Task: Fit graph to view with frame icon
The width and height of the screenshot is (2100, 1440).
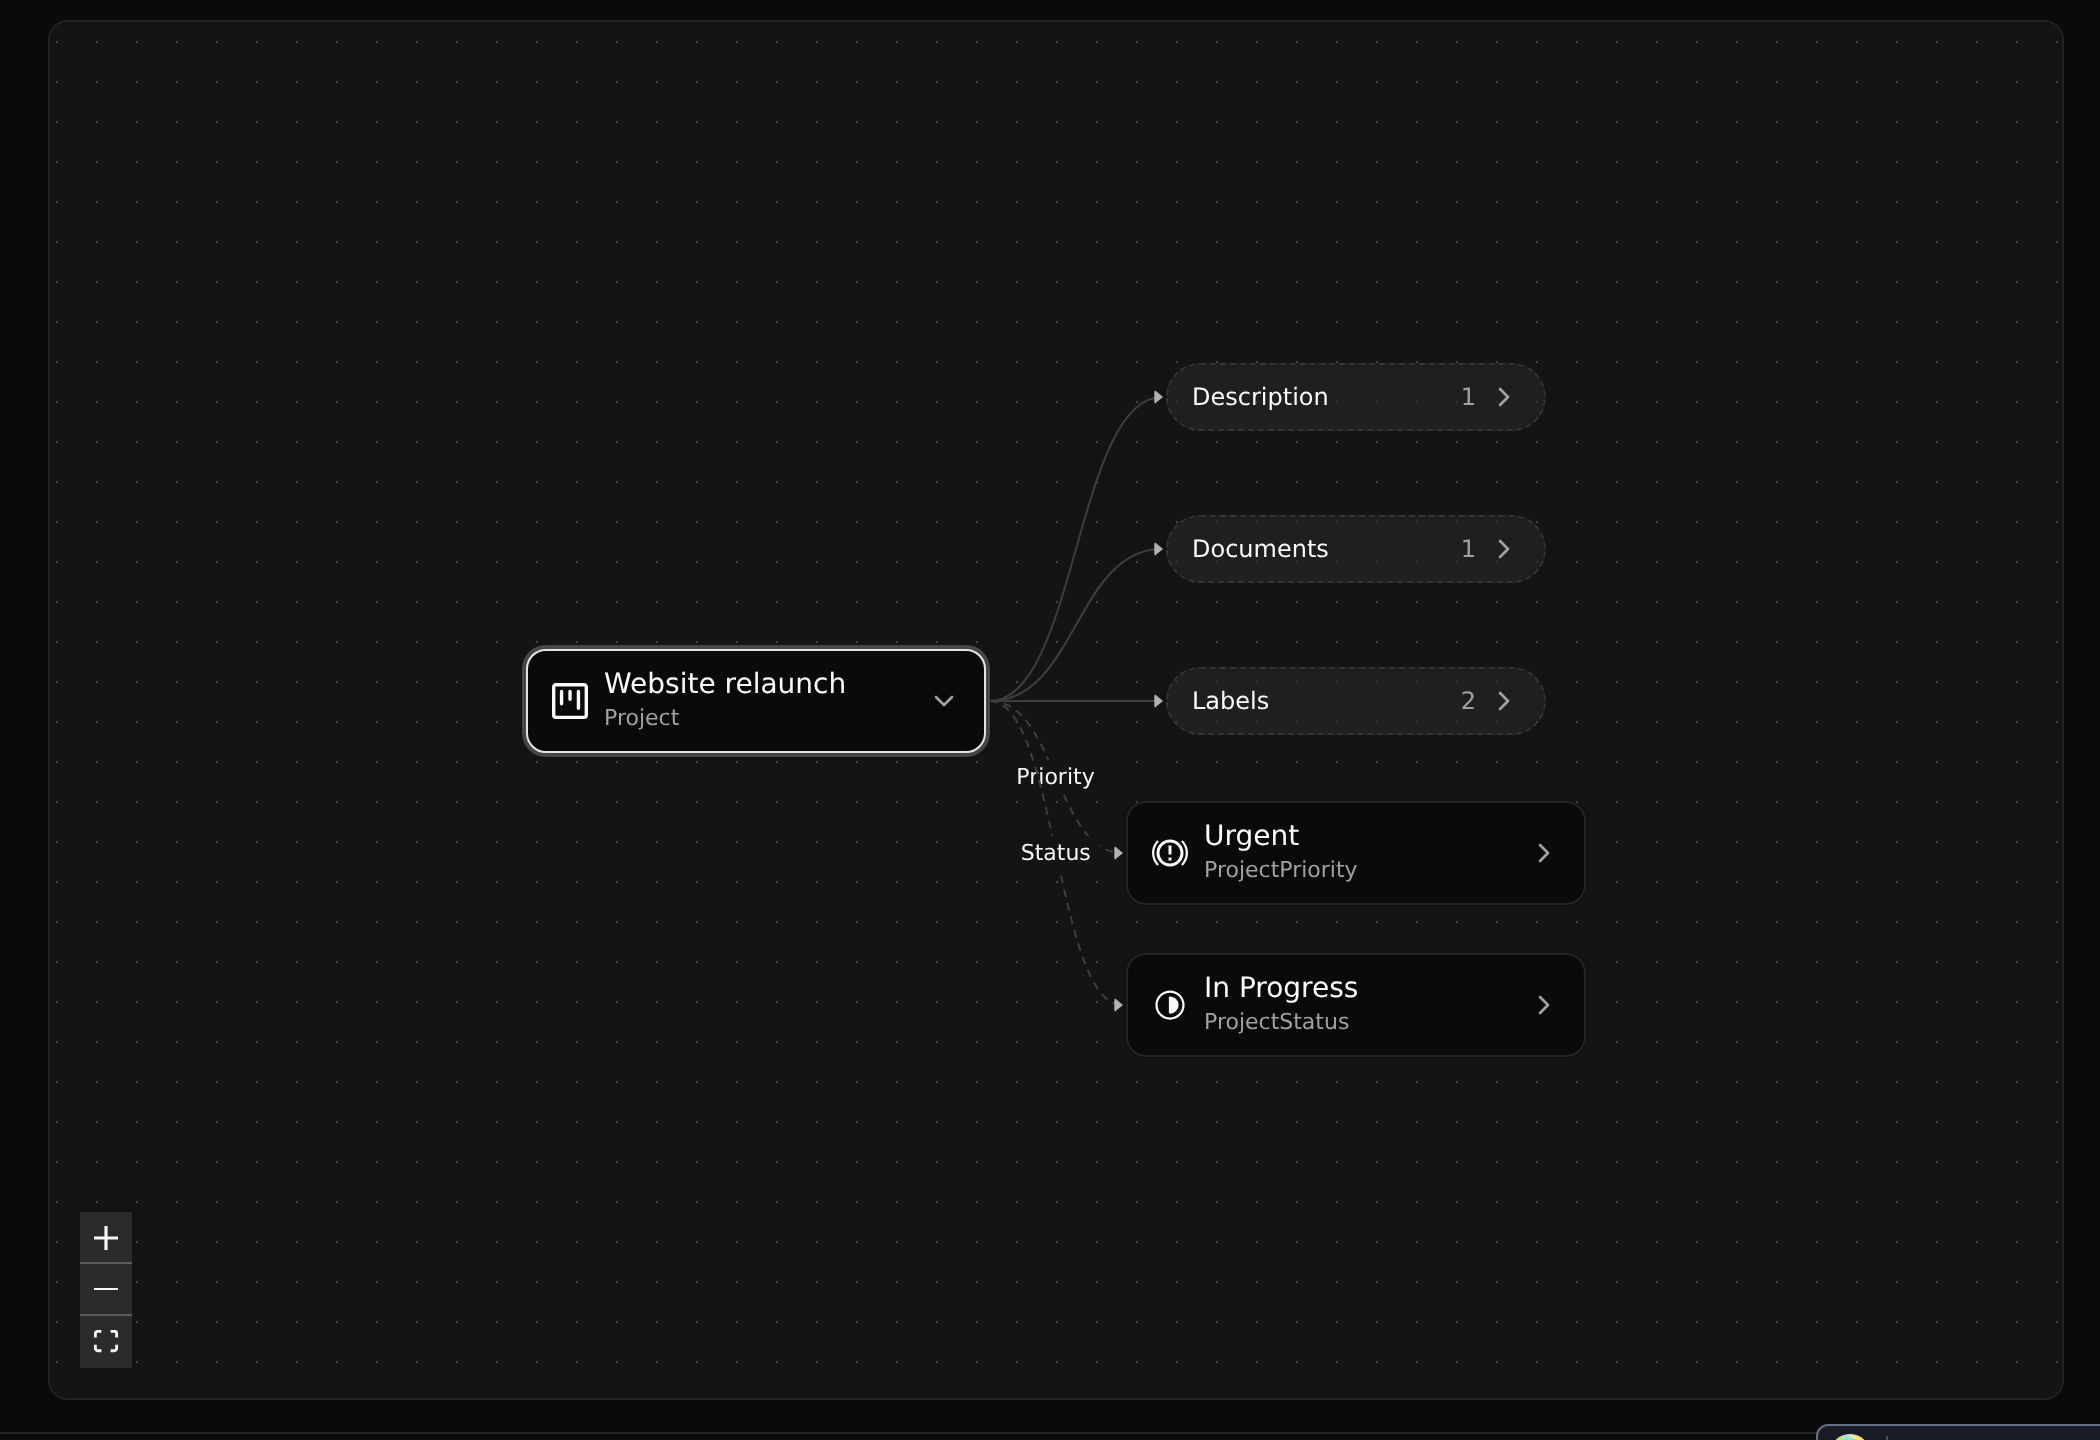Action: [x=106, y=1341]
